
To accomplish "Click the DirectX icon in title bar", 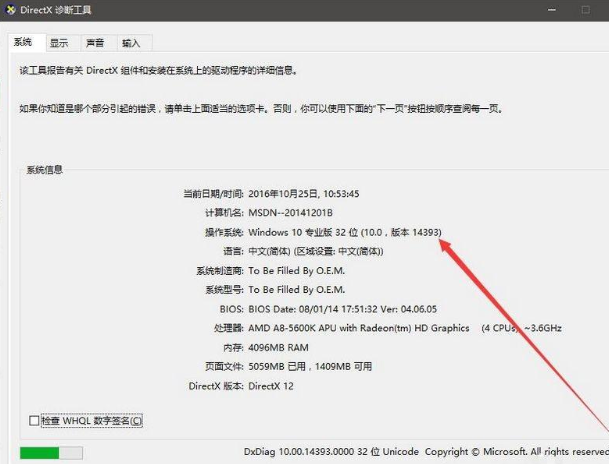I will [10, 9].
